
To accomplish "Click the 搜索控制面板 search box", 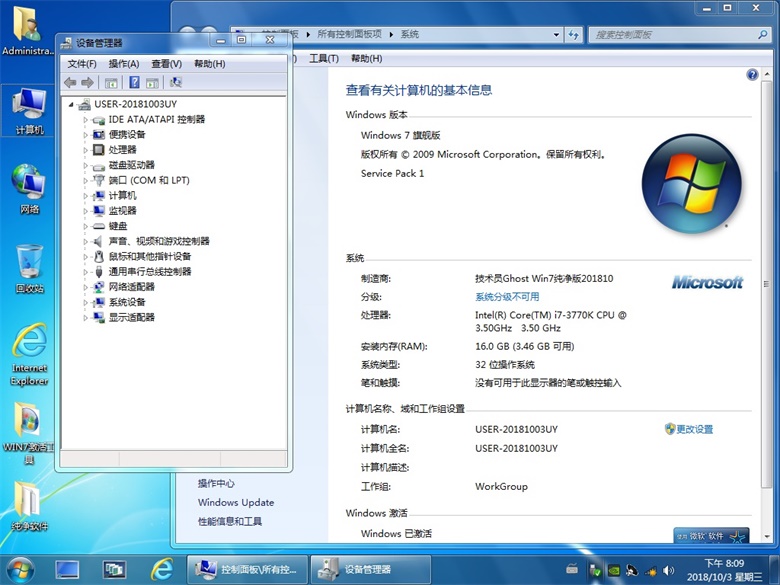I will [670, 34].
